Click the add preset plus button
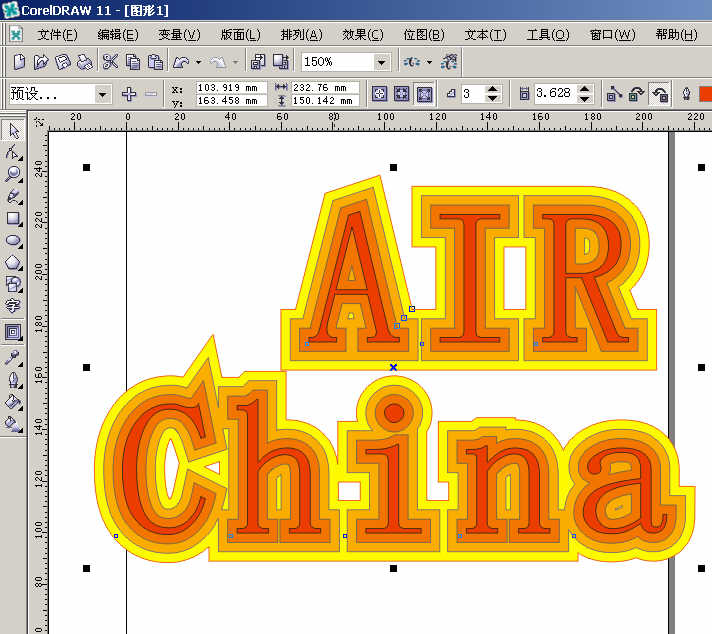Viewport: 712px width, 634px height. pos(129,94)
